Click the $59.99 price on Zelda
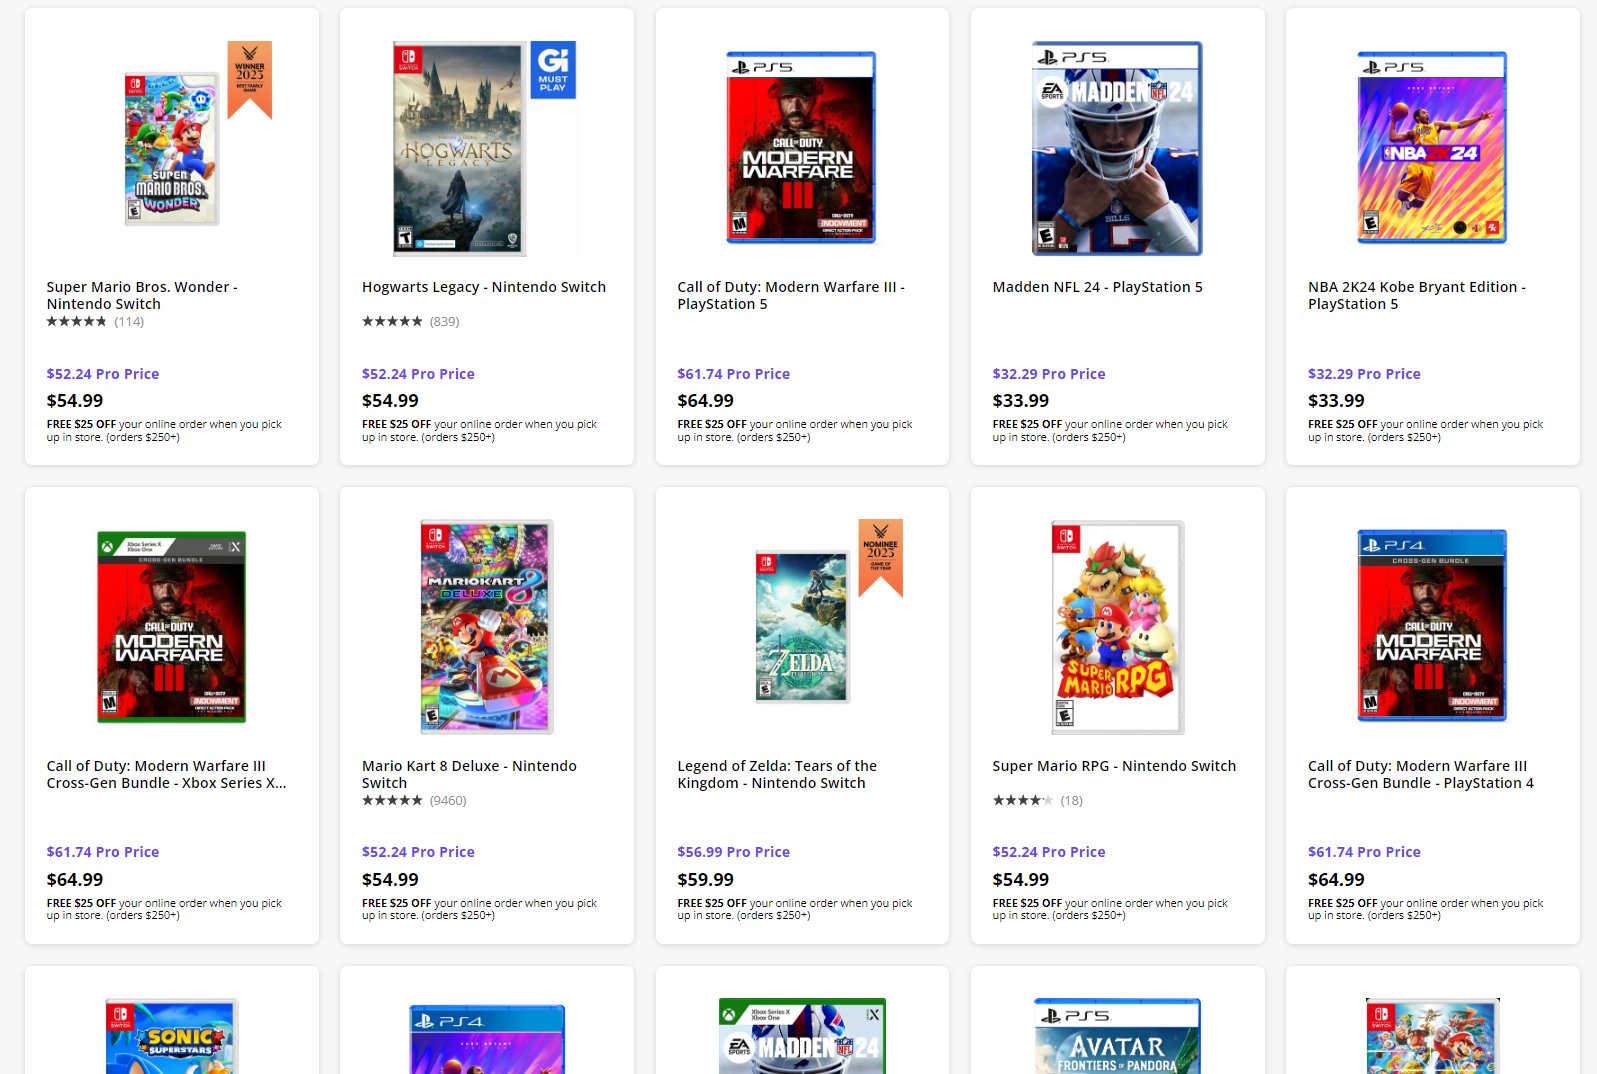Image resolution: width=1597 pixels, height=1074 pixels. [x=705, y=880]
